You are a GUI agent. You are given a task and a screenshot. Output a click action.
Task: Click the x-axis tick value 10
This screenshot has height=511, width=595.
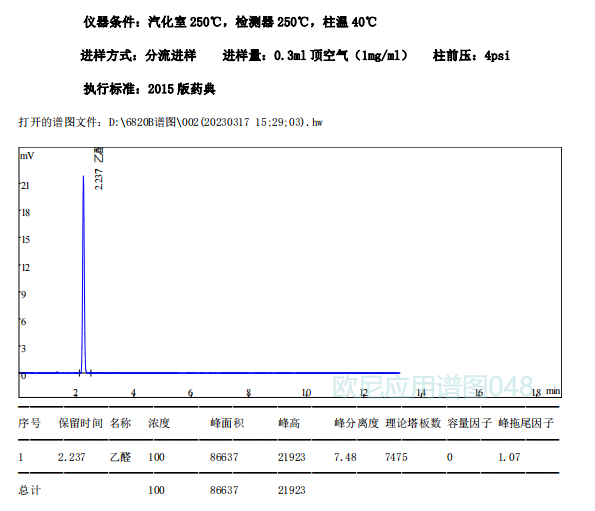pyautogui.click(x=306, y=393)
